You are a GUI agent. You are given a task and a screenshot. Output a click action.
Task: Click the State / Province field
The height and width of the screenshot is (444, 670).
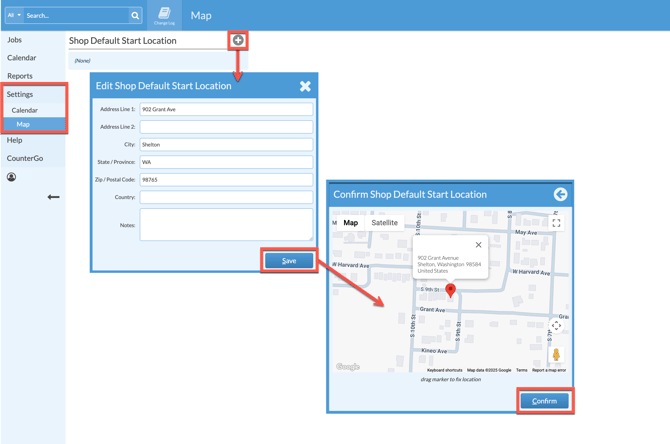pyautogui.click(x=226, y=162)
